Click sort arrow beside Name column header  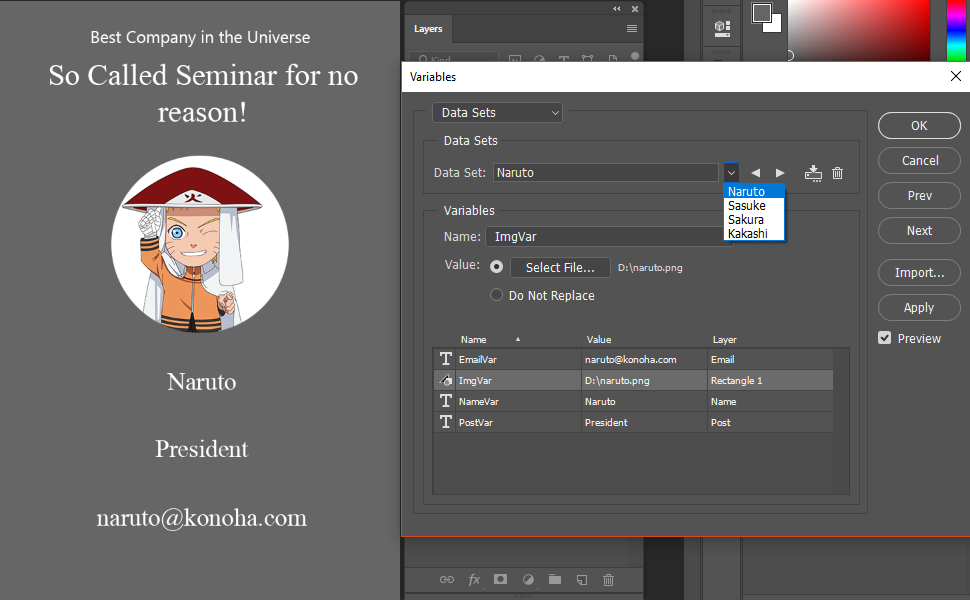(x=518, y=340)
